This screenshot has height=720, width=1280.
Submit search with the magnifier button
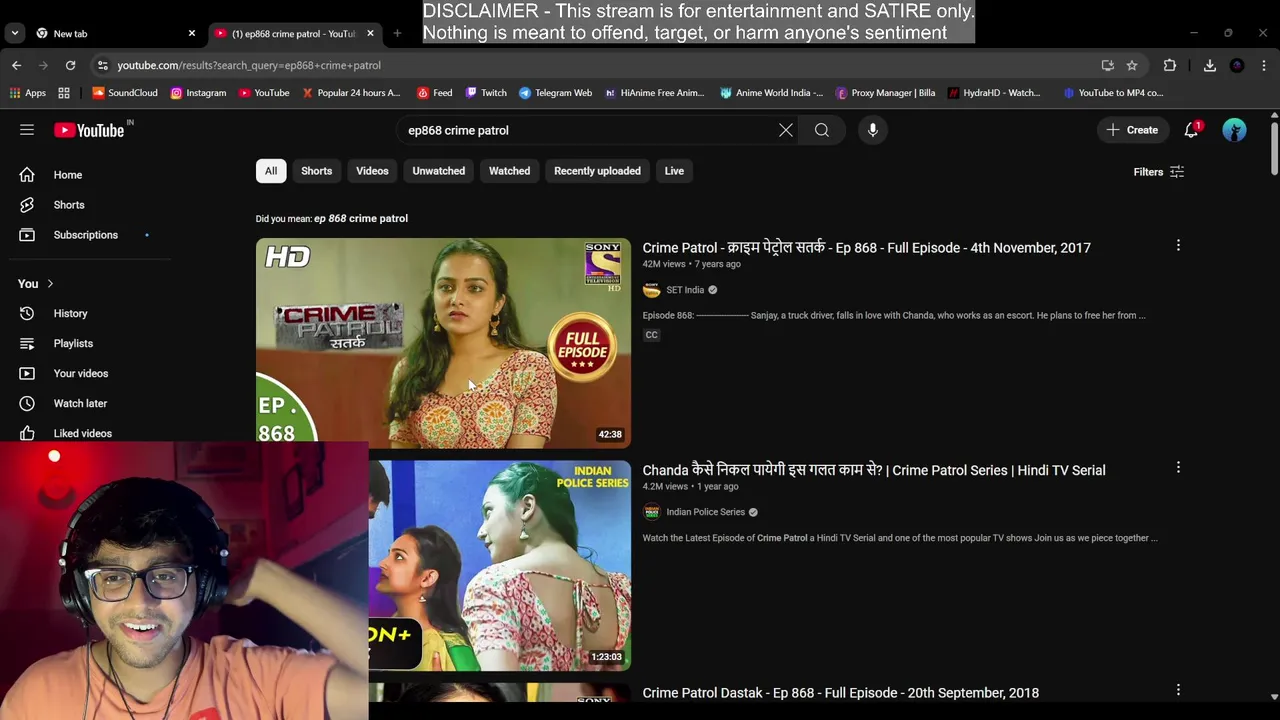tap(822, 130)
